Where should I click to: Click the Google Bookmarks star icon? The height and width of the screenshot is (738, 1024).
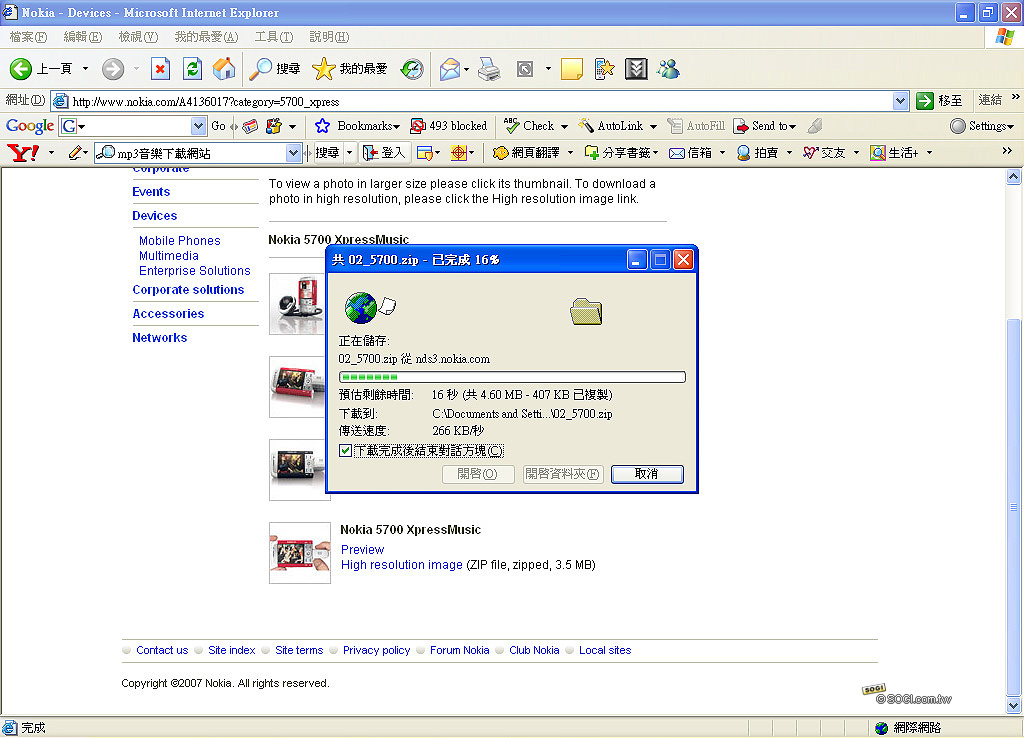(322, 126)
